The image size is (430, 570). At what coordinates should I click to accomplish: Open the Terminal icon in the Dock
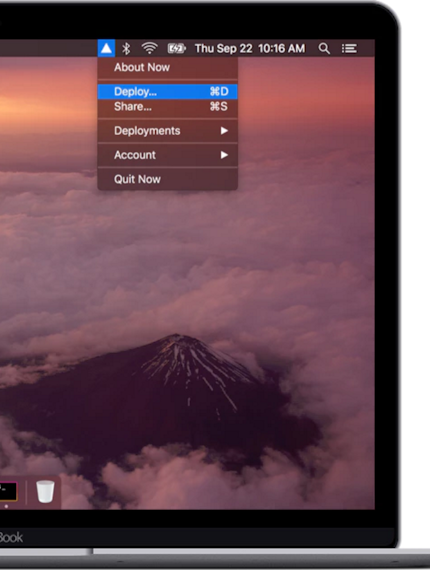pyautogui.click(x=8, y=491)
